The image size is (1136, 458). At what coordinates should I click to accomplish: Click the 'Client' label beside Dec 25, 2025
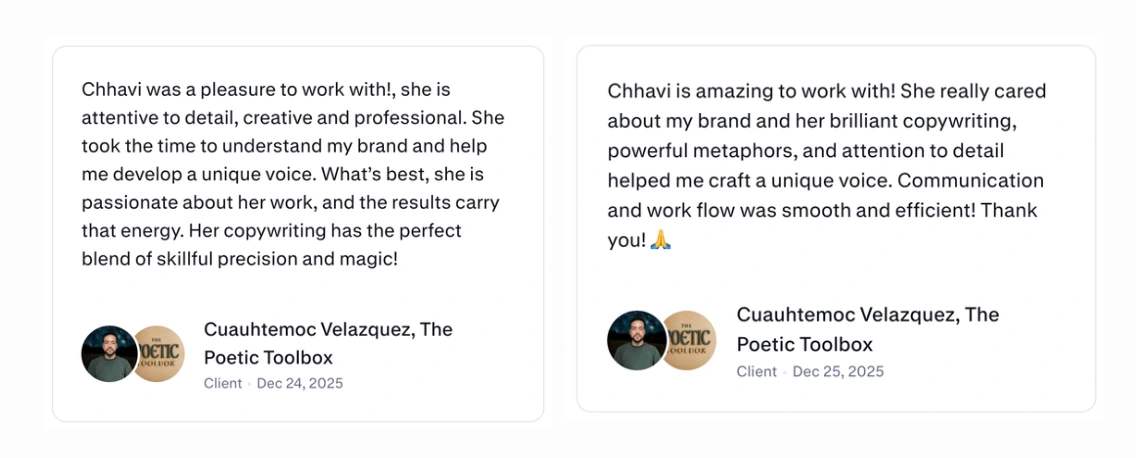[757, 371]
